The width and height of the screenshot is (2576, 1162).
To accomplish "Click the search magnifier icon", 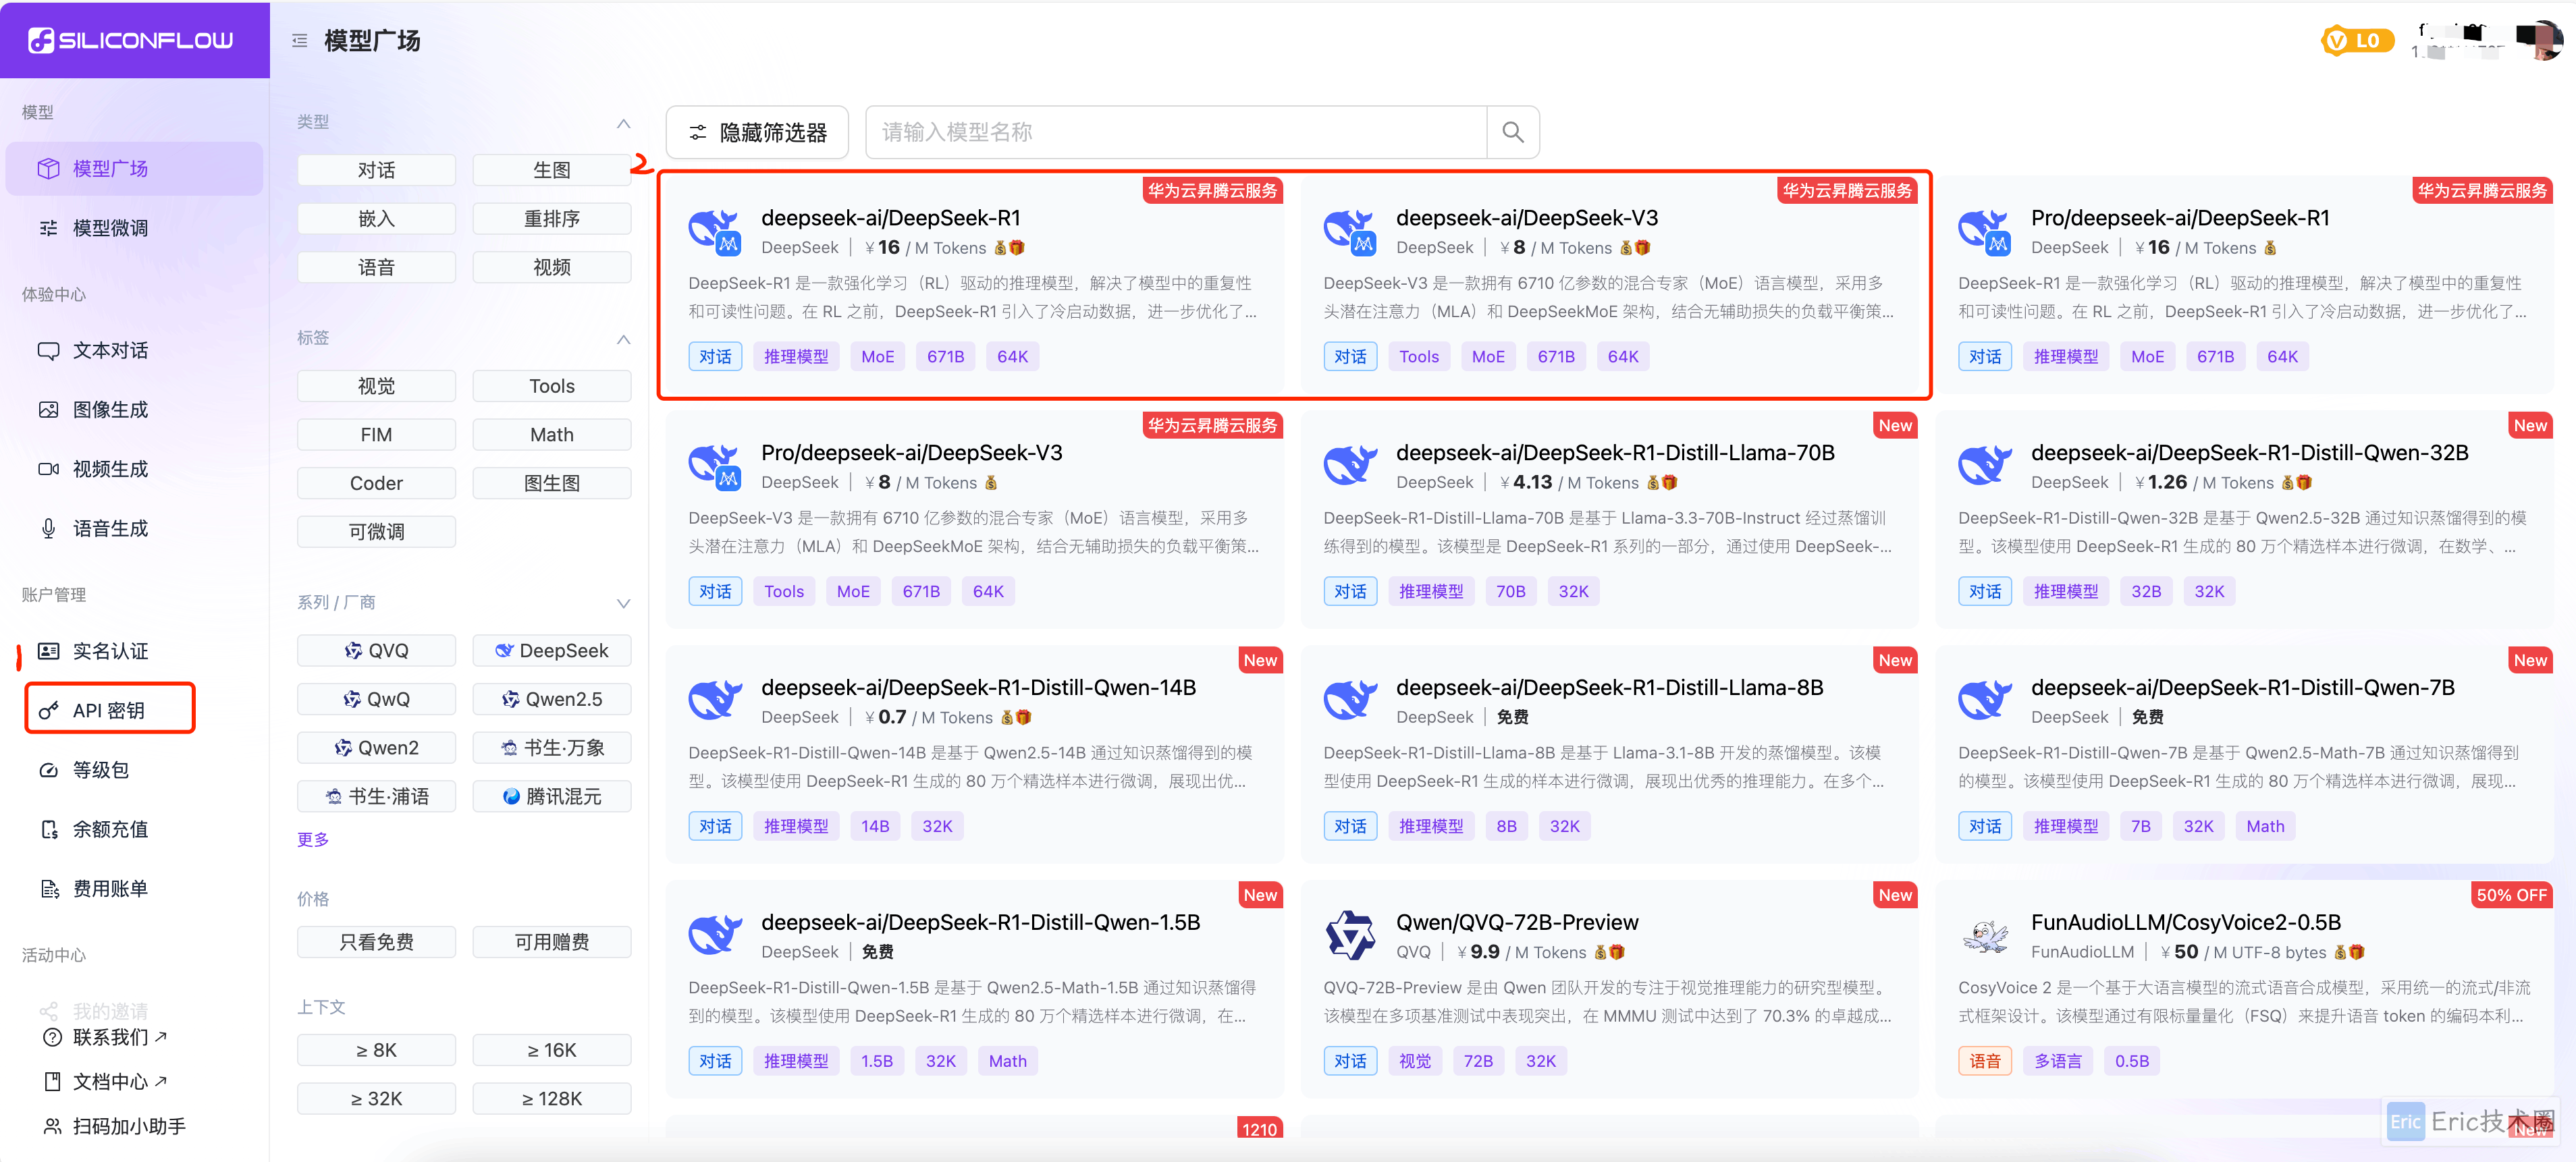I will coord(1512,132).
